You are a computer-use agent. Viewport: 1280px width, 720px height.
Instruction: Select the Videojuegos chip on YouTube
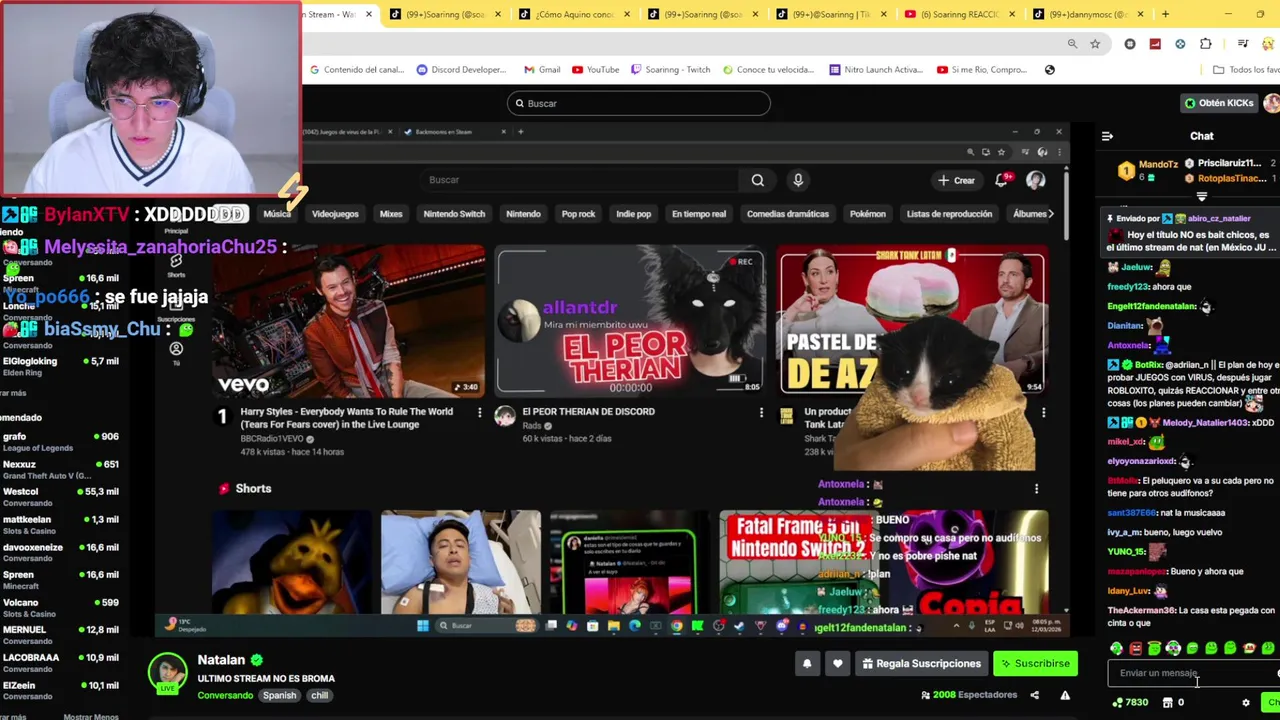point(335,214)
